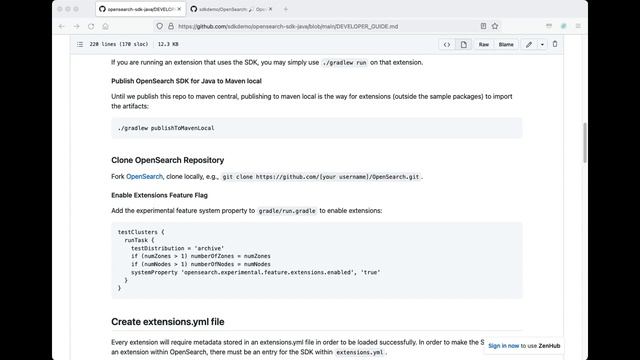Click the git clone command snippet

[321, 177]
